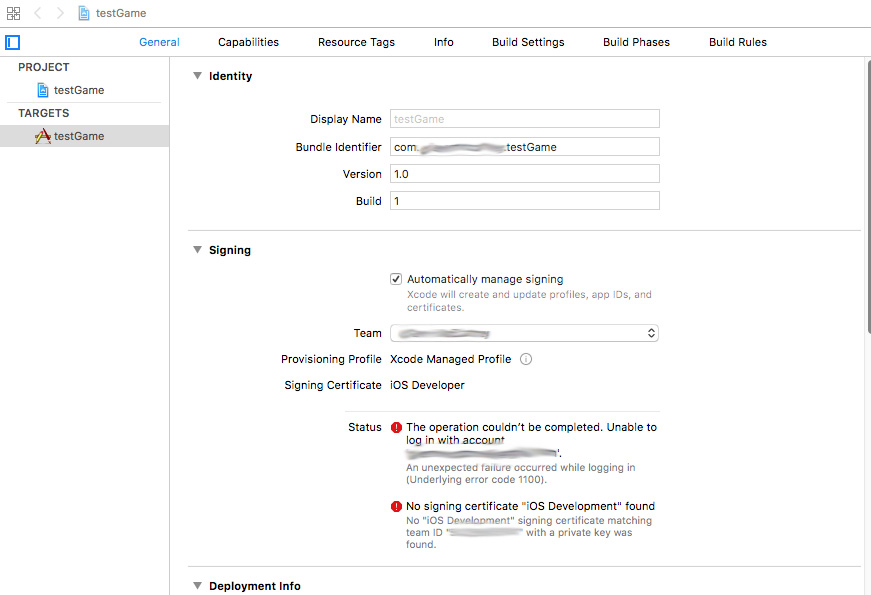Click the 'Underlying error code 1100' text

[x=476, y=479]
